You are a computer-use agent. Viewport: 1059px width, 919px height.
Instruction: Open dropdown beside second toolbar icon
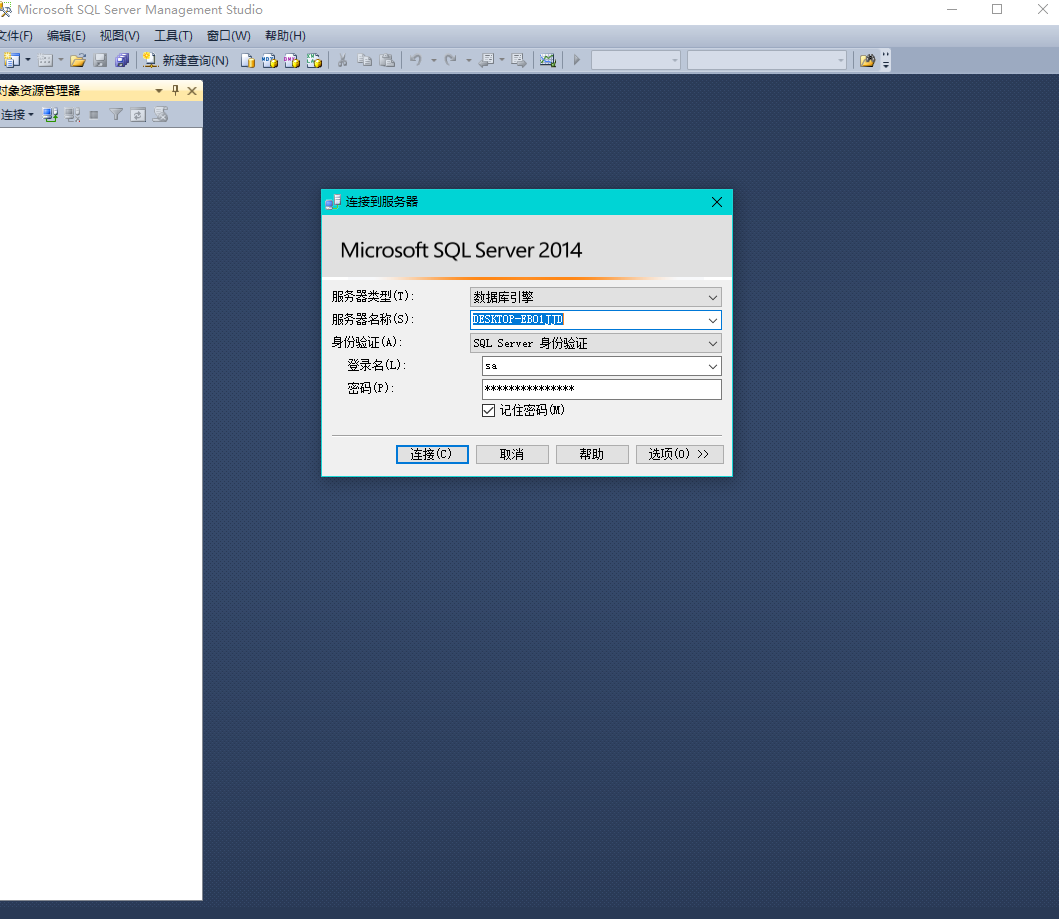coord(61,60)
